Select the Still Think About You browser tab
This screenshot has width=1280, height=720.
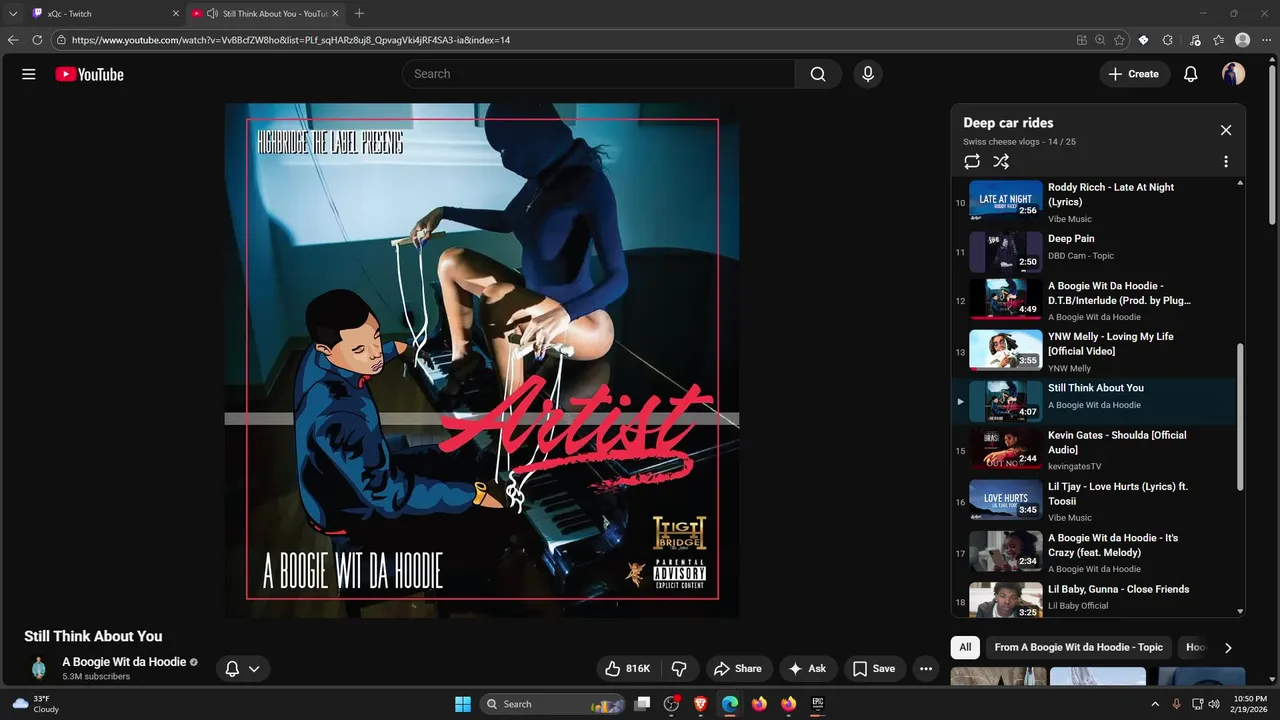tap(264, 14)
